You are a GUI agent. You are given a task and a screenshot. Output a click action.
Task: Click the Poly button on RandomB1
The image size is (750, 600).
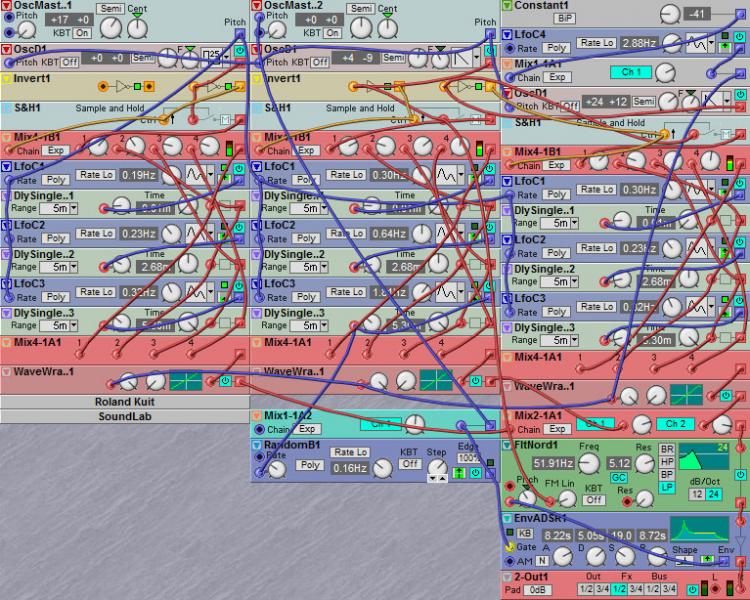pyautogui.click(x=309, y=465)
